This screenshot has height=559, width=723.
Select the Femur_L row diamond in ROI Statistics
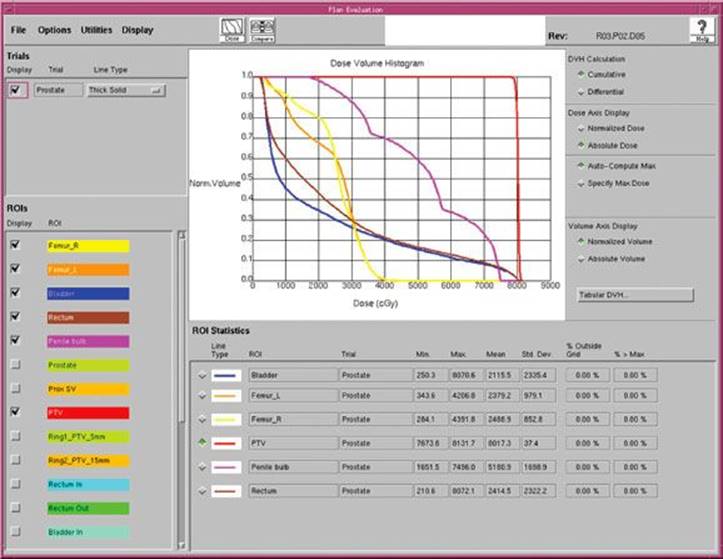[202, 396]
